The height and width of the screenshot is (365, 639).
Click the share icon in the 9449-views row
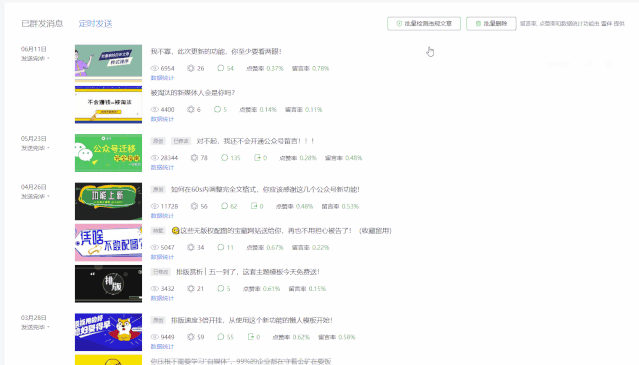click(x=251, y=336)
